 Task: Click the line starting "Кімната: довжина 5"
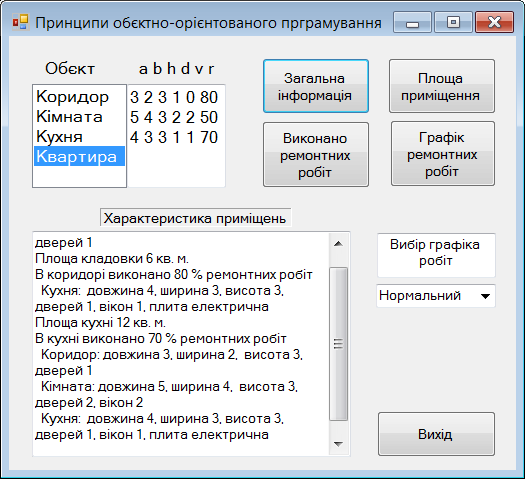[169, 387]
